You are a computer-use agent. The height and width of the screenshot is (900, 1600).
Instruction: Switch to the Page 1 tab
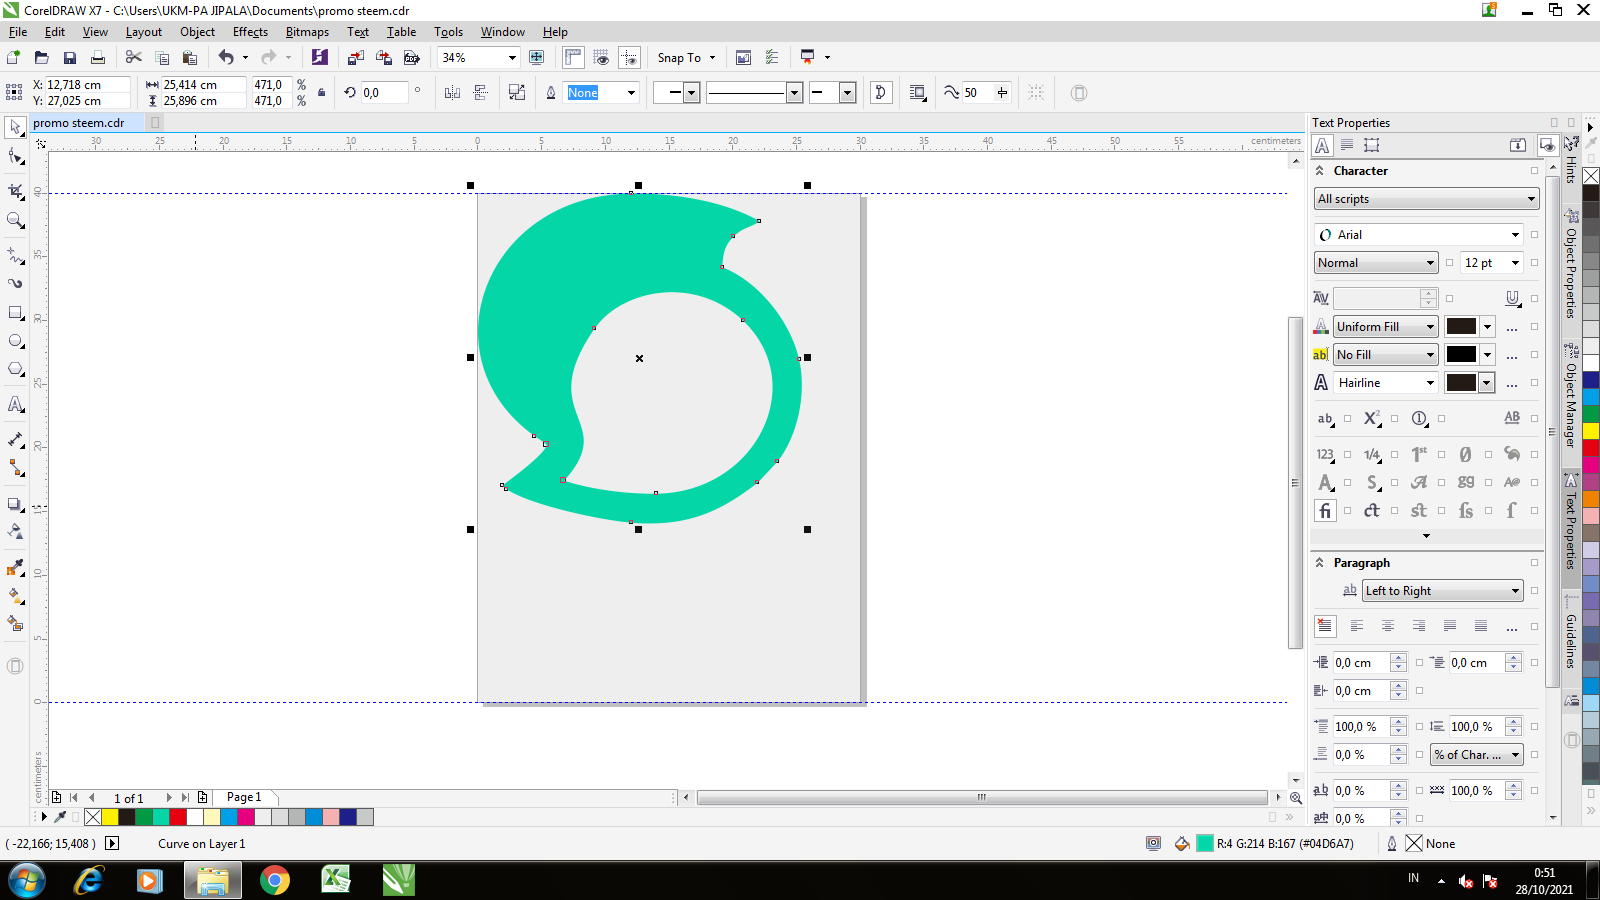click(244, 797)
